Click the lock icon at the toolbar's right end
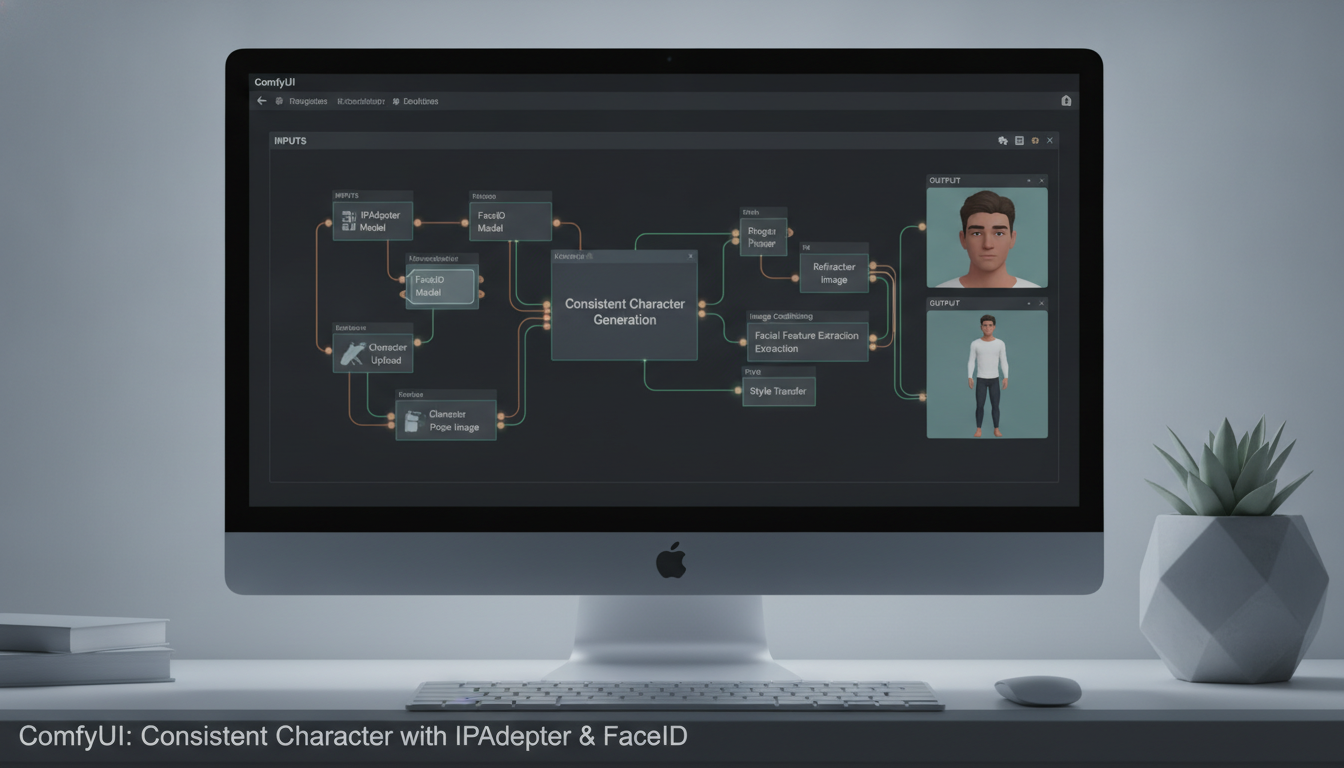The width and height of the screenshot is (1344, 768). 1066,101
